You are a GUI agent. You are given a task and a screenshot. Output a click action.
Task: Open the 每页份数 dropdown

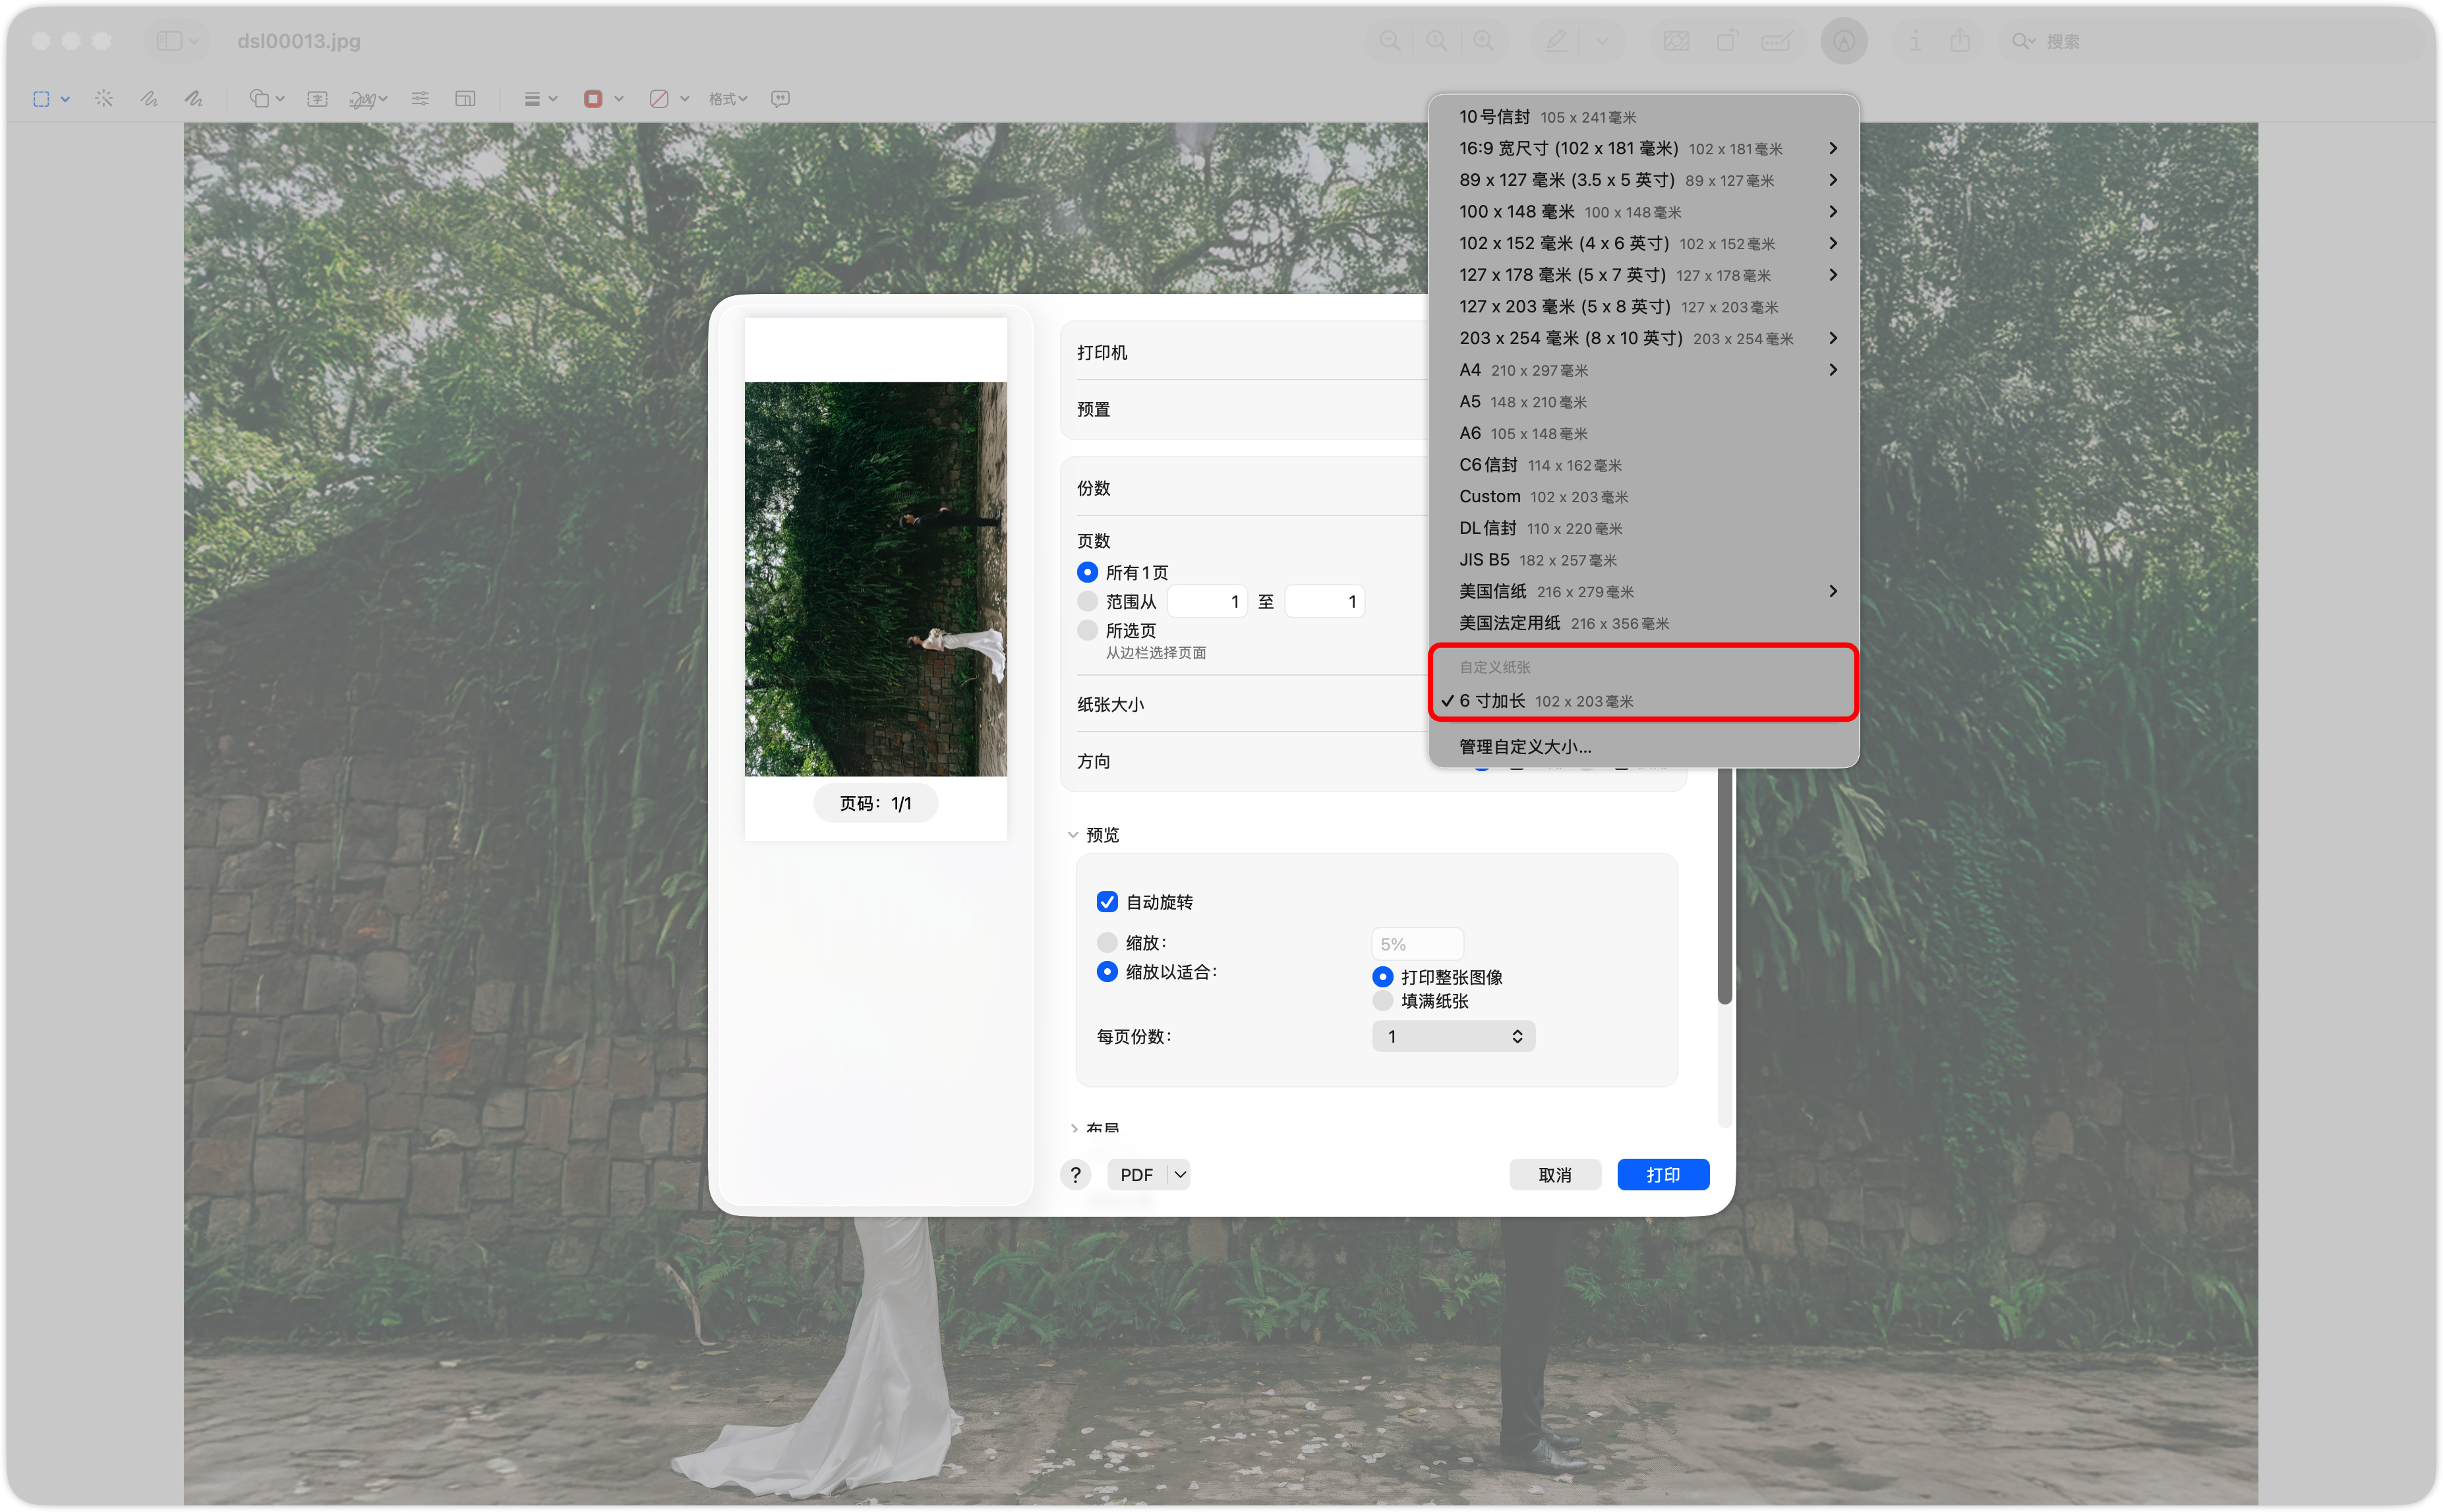coord(1454,1036)
